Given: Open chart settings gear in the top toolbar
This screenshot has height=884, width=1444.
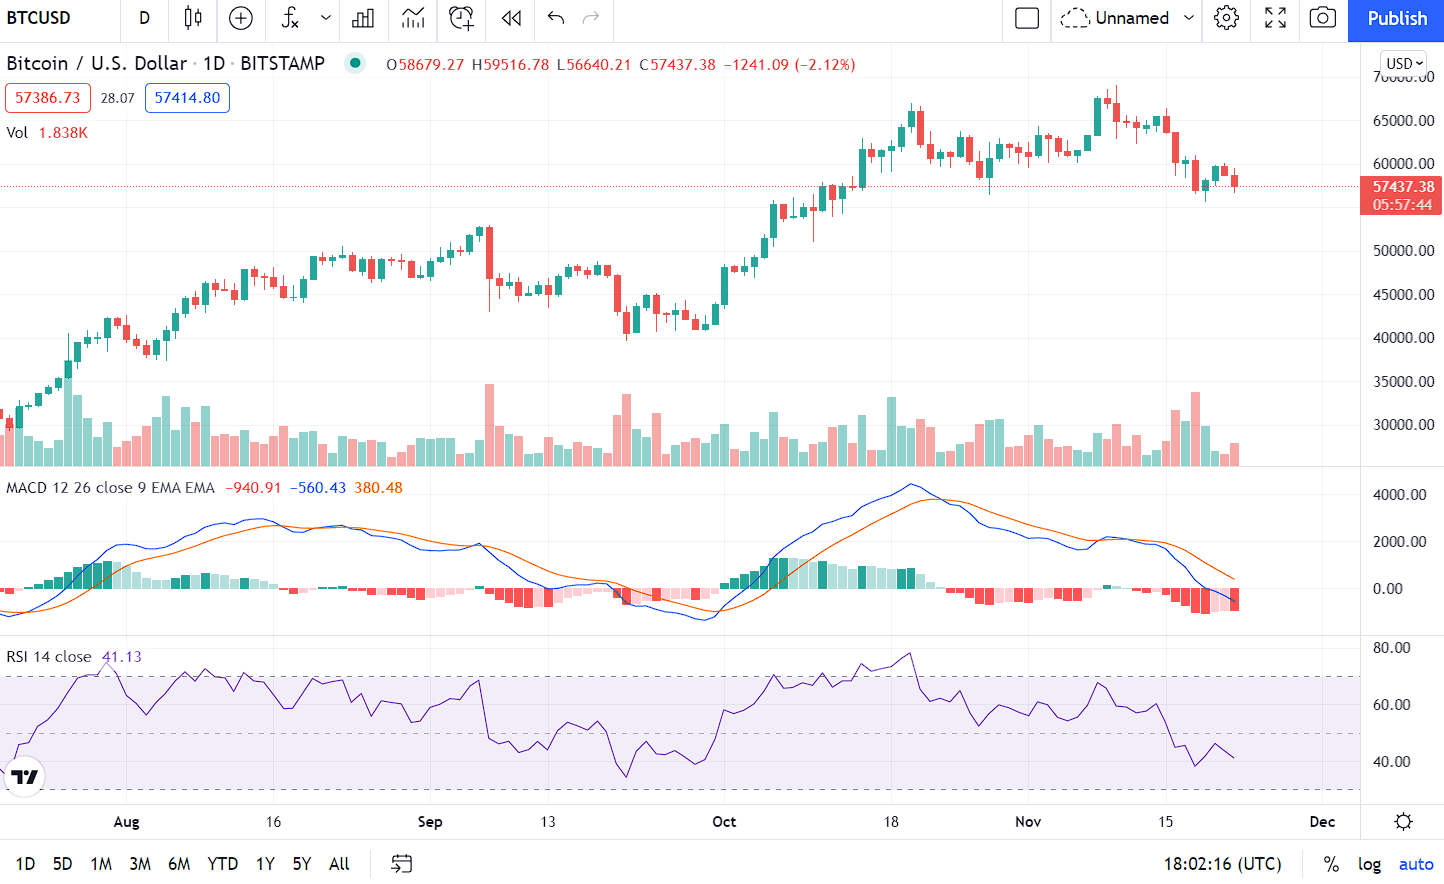Looking at the screenshot, I should point(1226,18).
